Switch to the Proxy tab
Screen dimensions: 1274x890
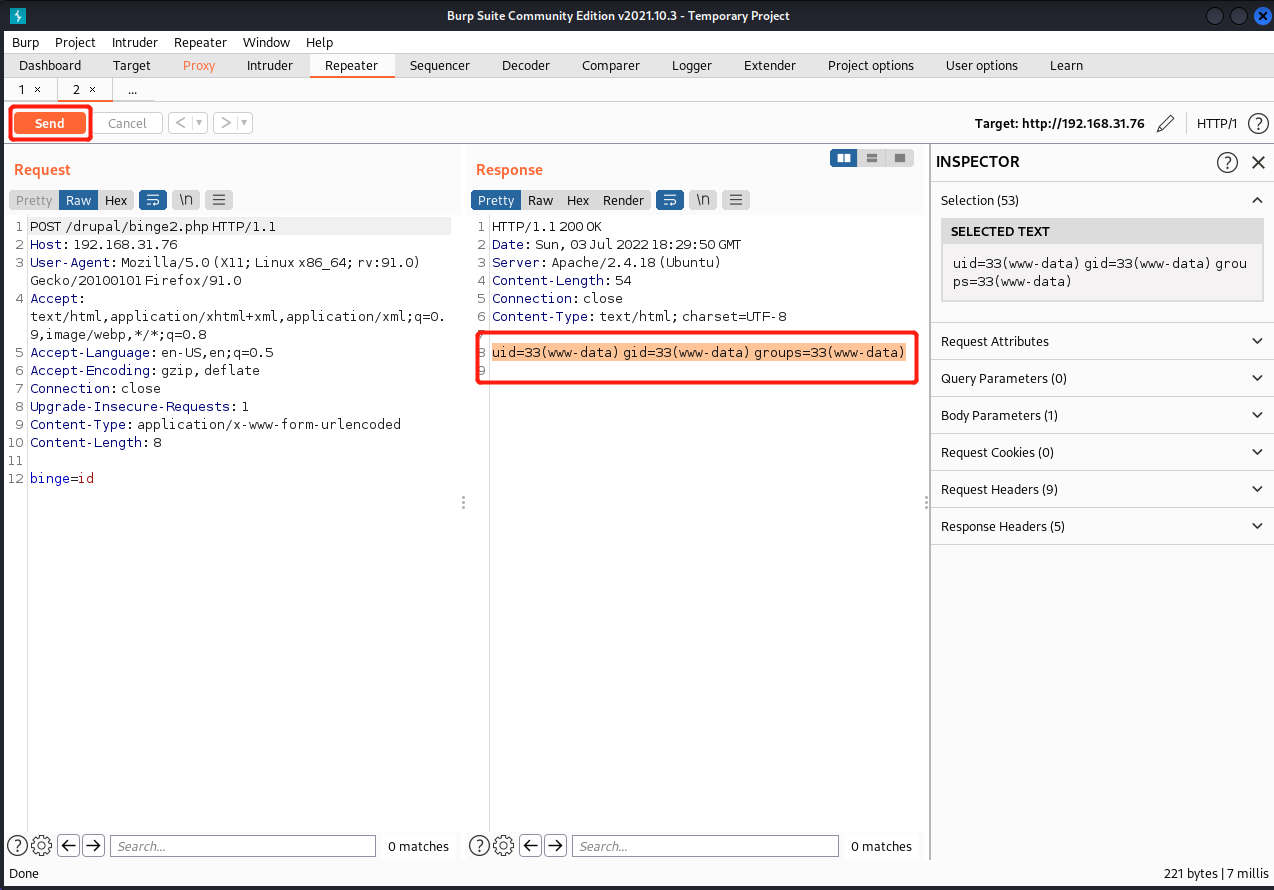coord(199,65)
